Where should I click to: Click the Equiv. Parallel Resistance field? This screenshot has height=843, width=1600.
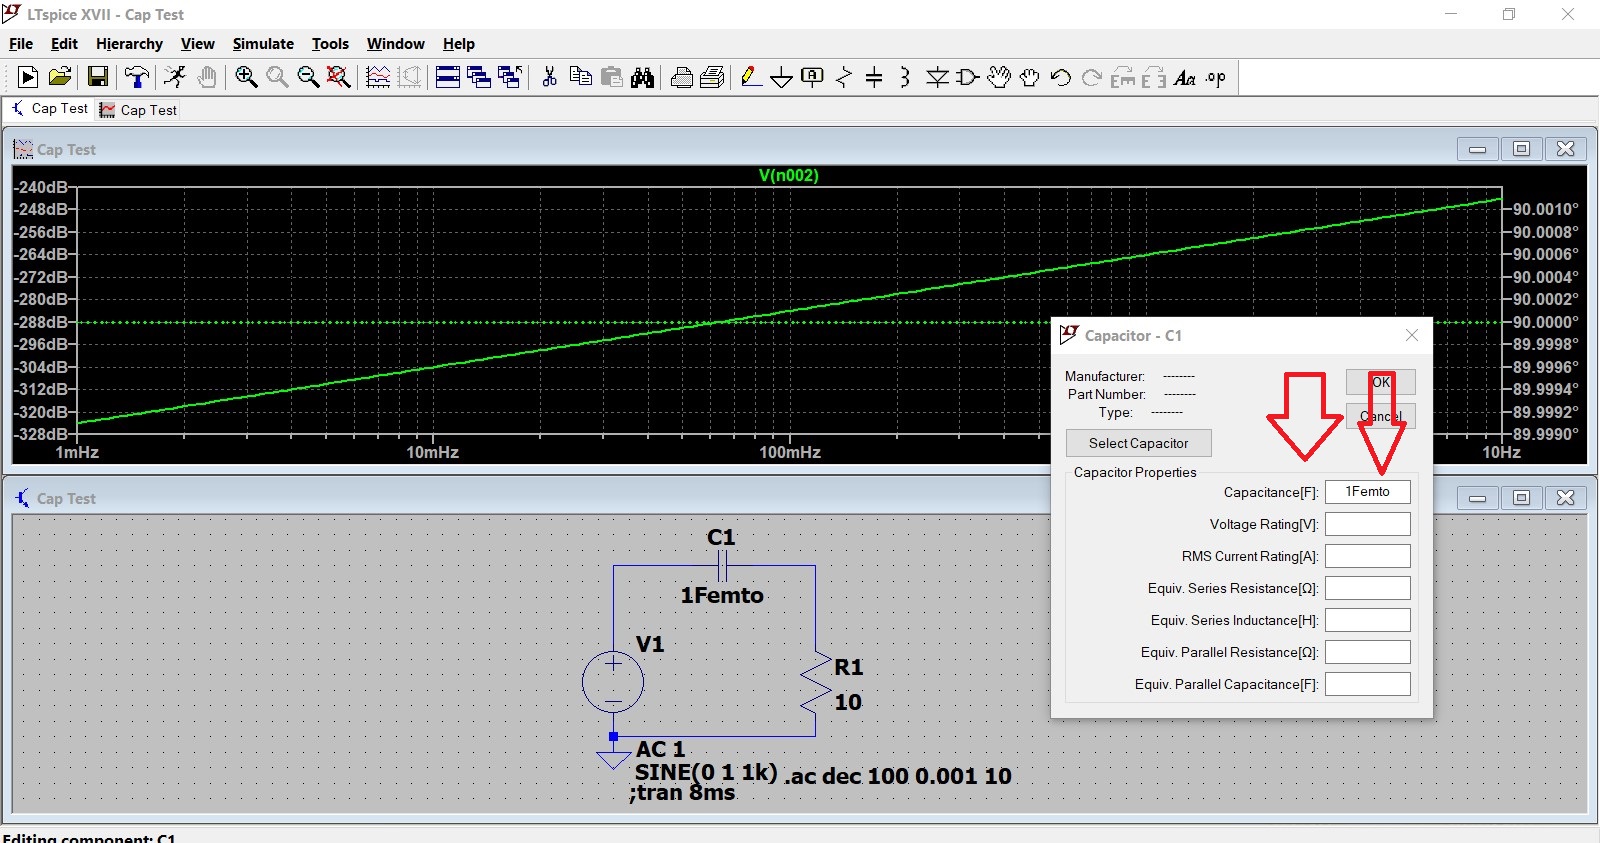pos(1367,652)
